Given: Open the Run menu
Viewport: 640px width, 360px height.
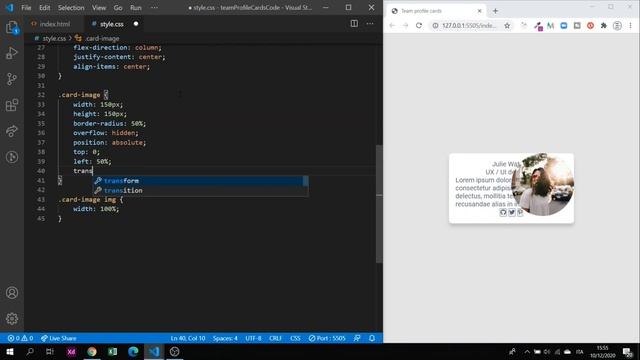Looking at the screenshot, I should 136,8.
